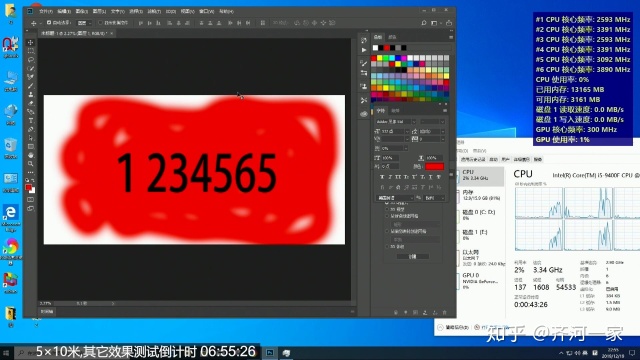
Task: Select the Eraser tool
Action: 31,103
